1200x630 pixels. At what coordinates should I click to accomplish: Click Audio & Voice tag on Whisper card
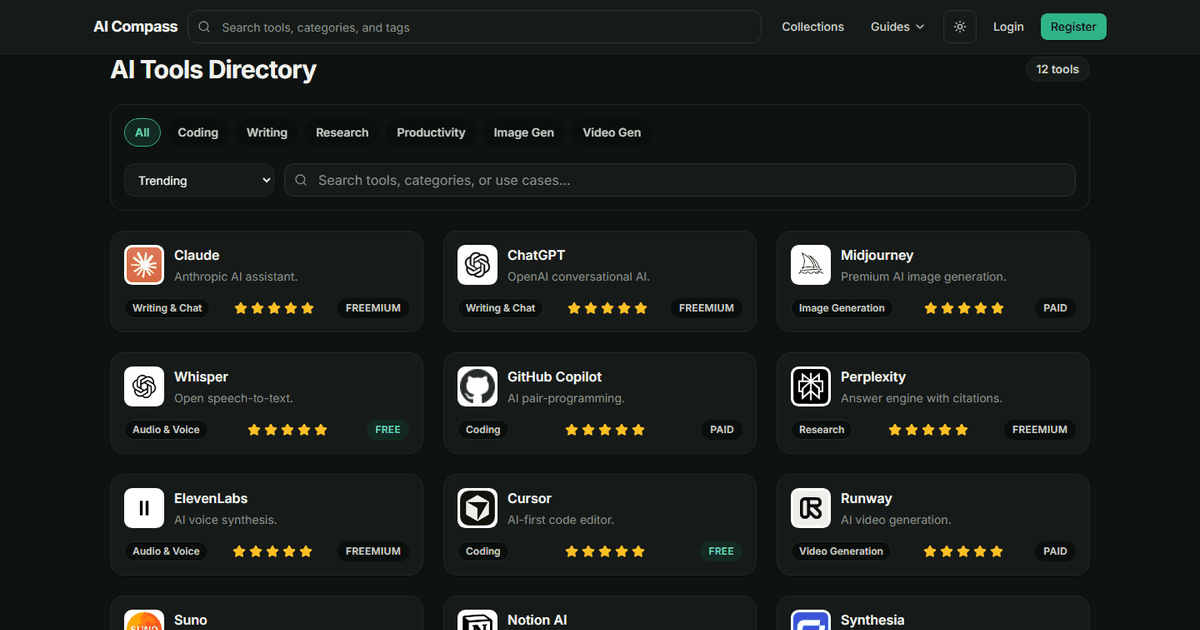click(x=166, y=430)
